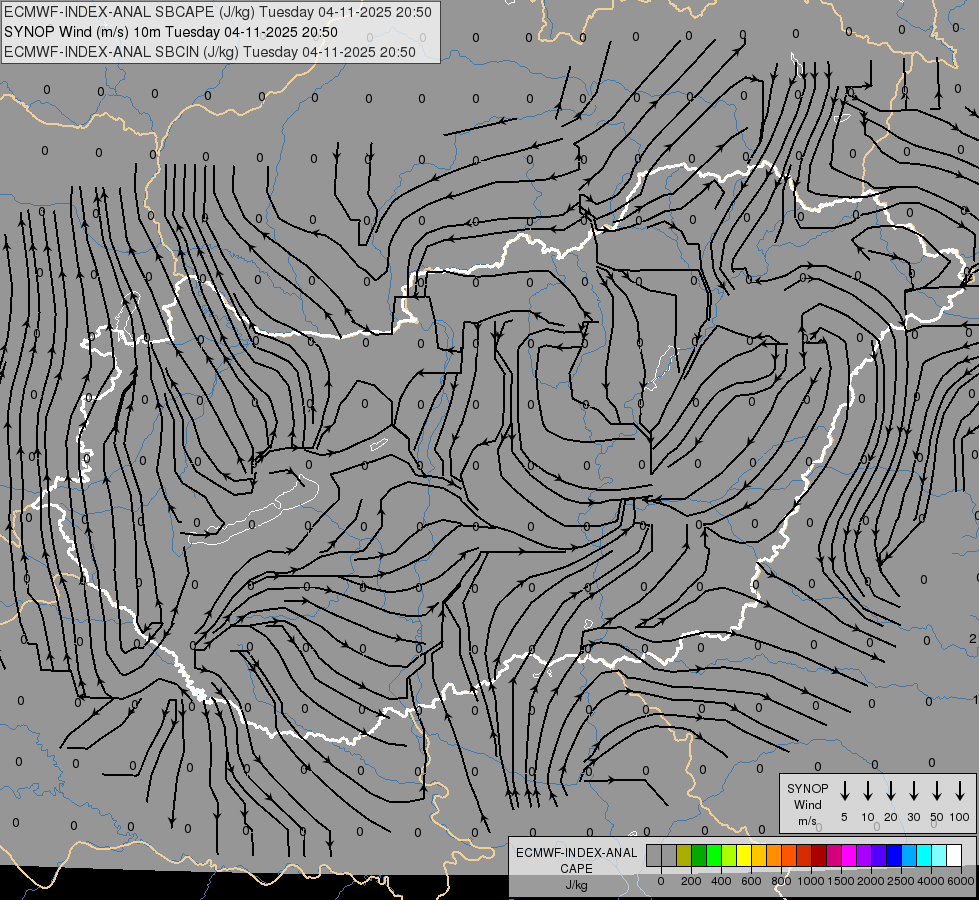Pick the pure blue CAPE legend swatch

click(x=893, y=855)
